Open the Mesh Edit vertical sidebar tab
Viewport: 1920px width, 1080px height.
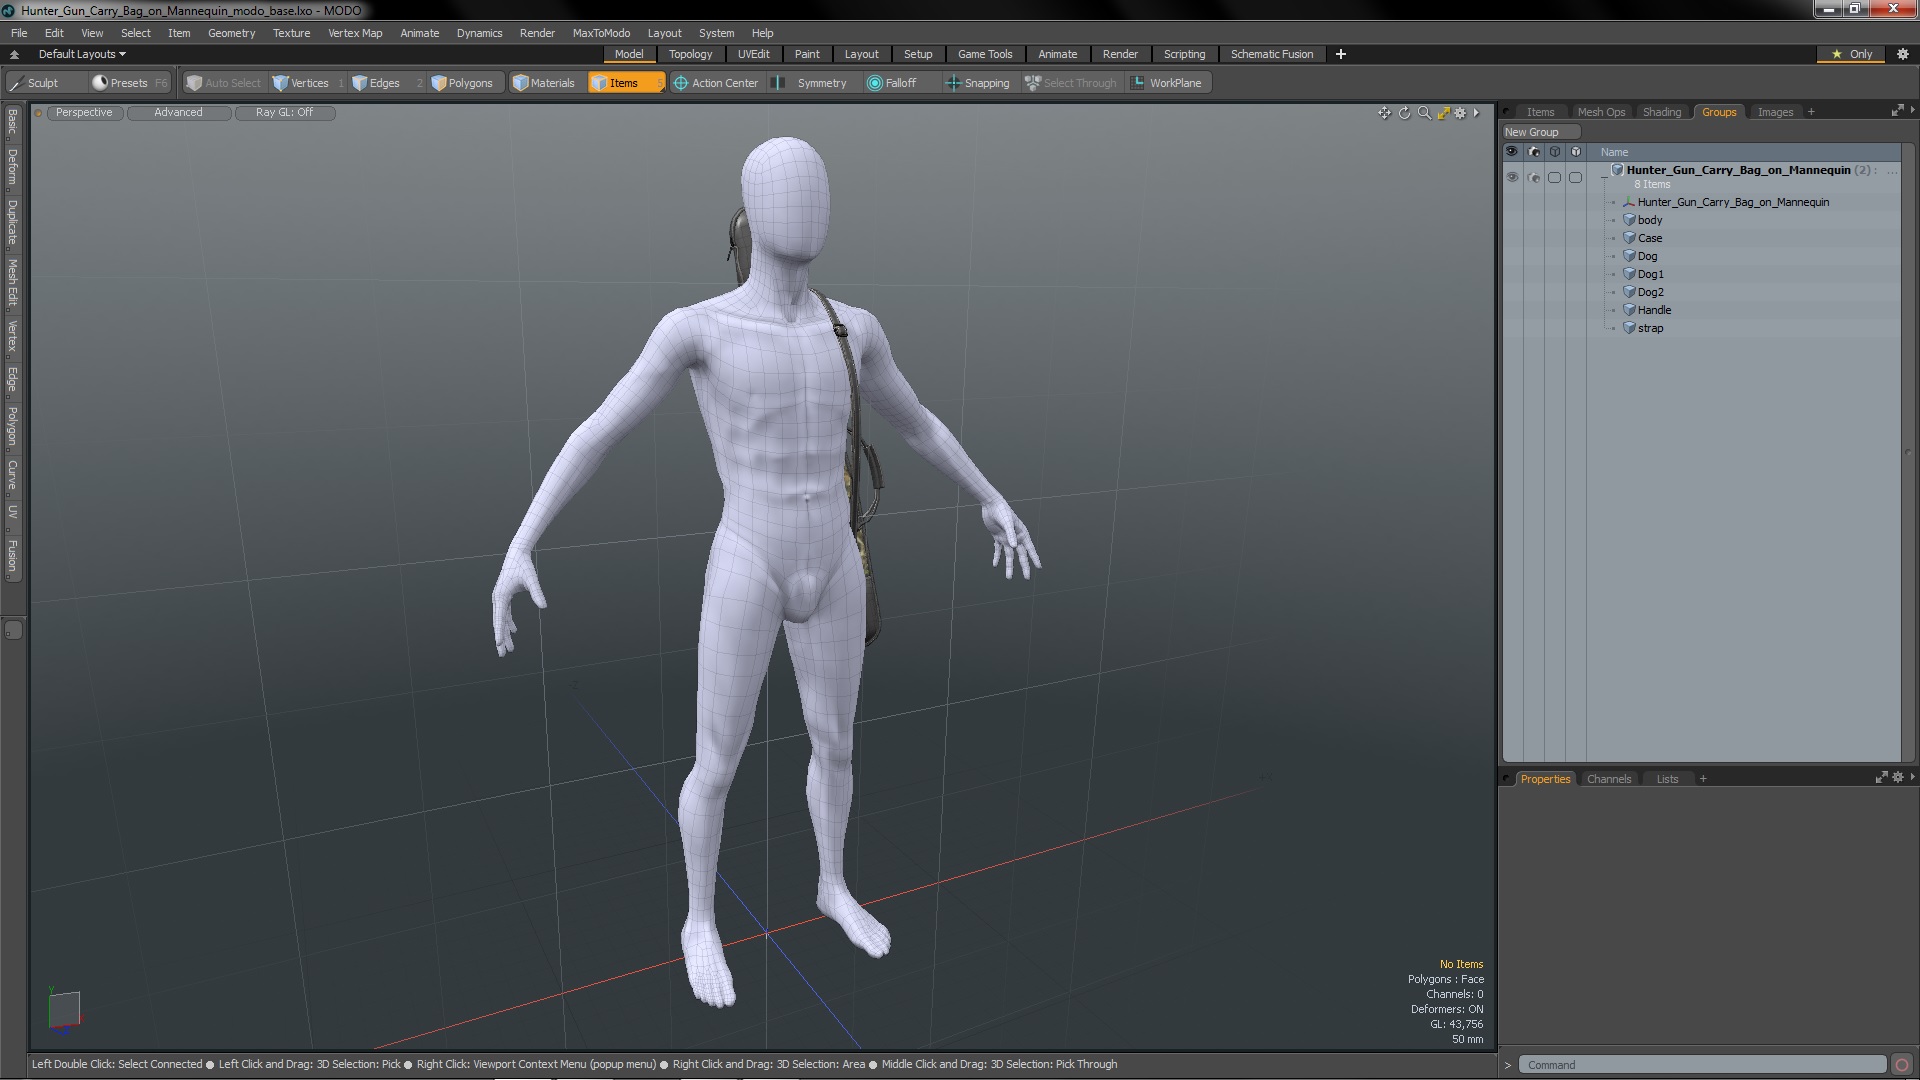(x=12, y=283)
